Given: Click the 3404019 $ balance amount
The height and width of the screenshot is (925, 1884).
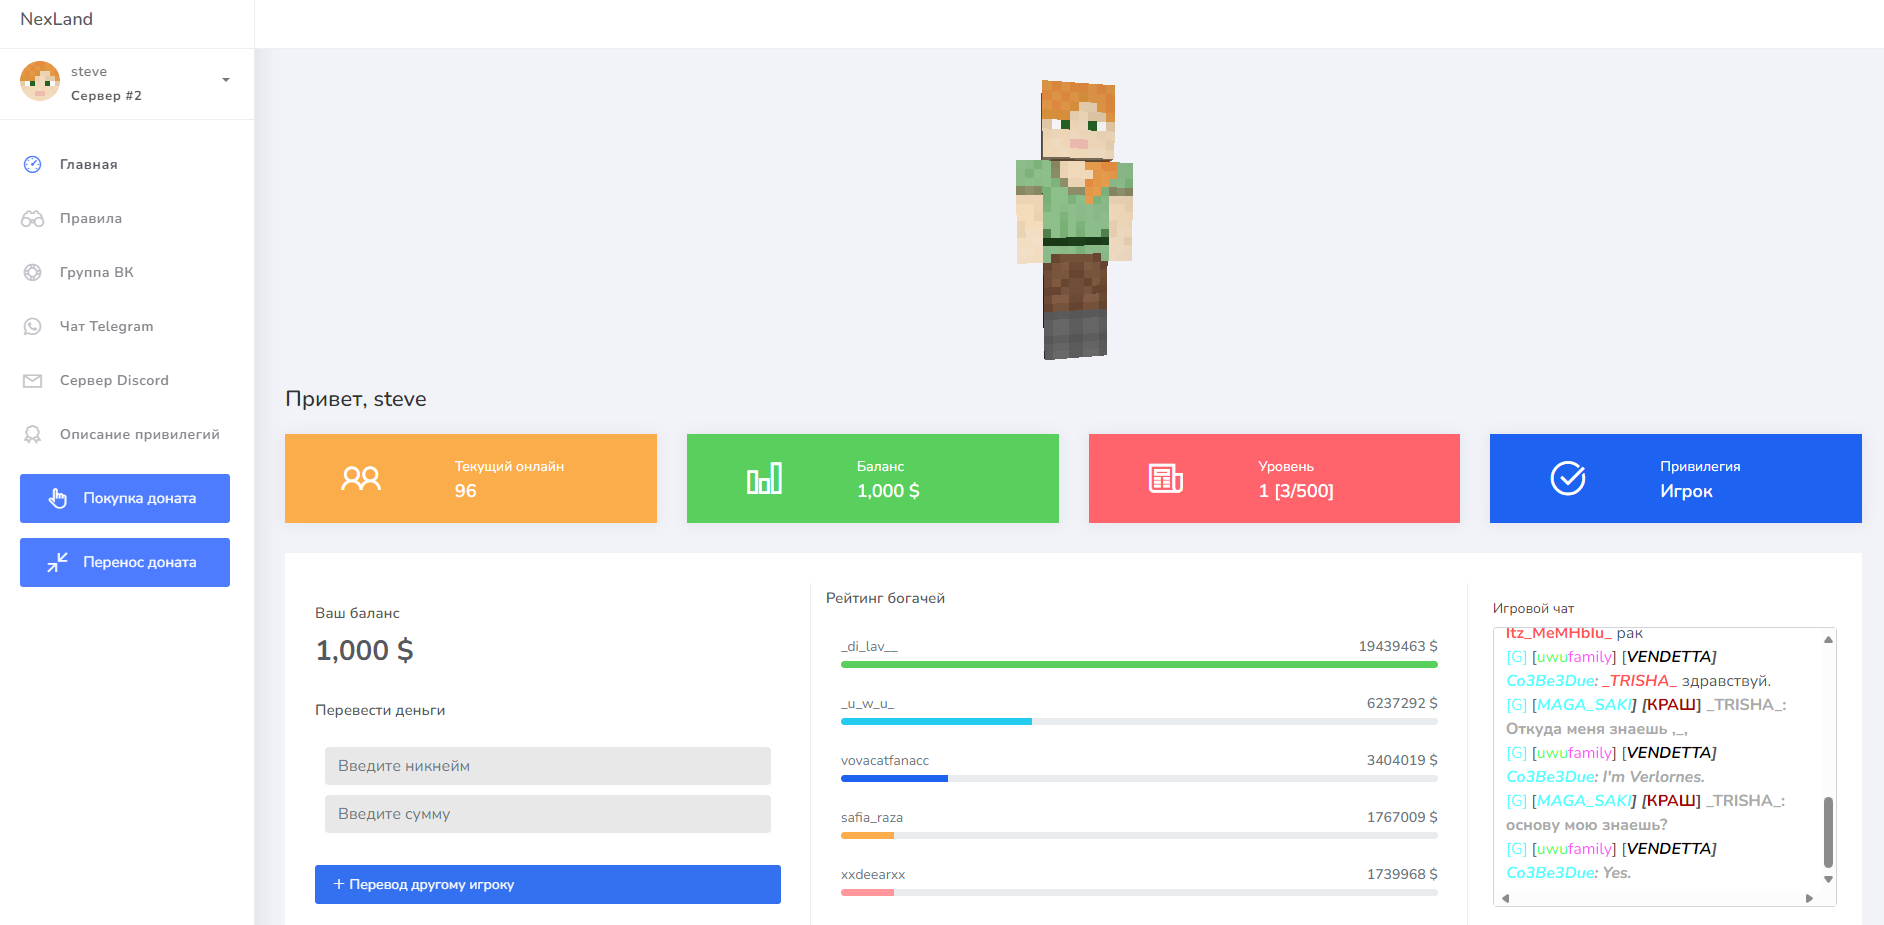Looking at the screenshot, I should (1402, 761).
